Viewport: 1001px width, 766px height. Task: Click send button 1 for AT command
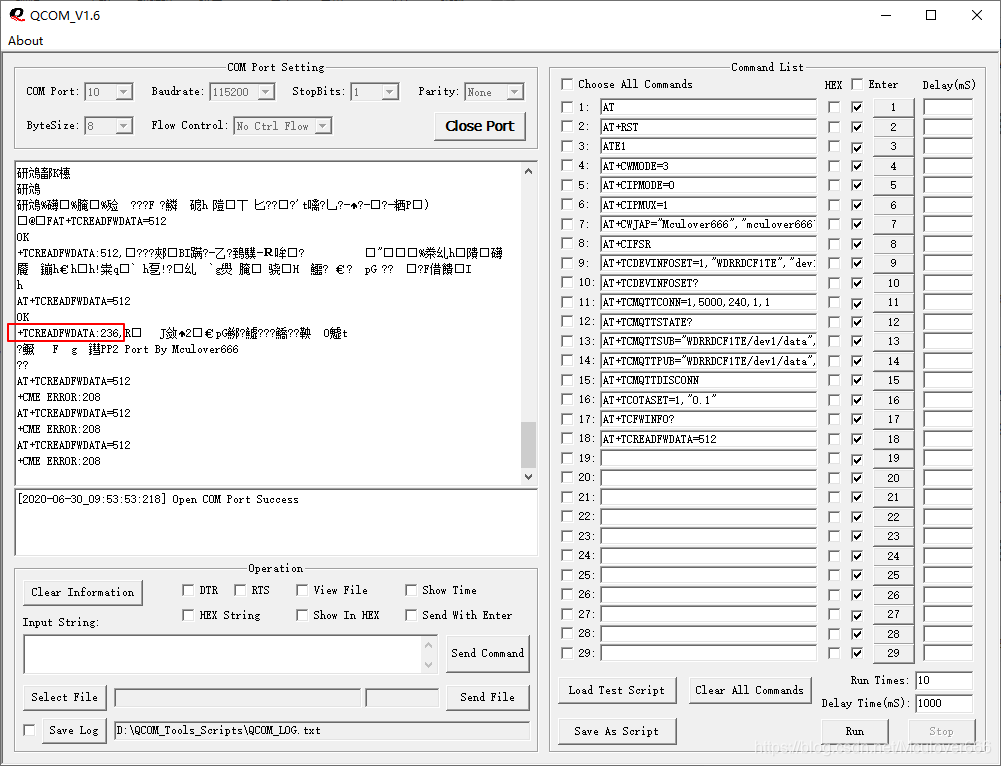893,107
